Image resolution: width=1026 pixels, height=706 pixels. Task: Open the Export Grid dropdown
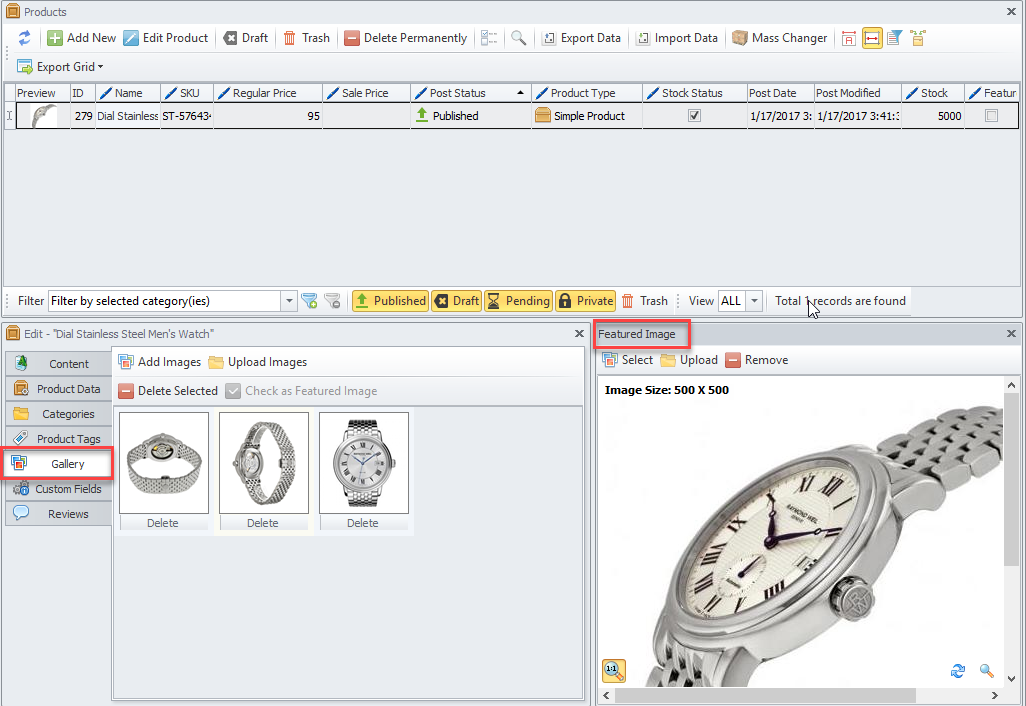coord(60,67)
